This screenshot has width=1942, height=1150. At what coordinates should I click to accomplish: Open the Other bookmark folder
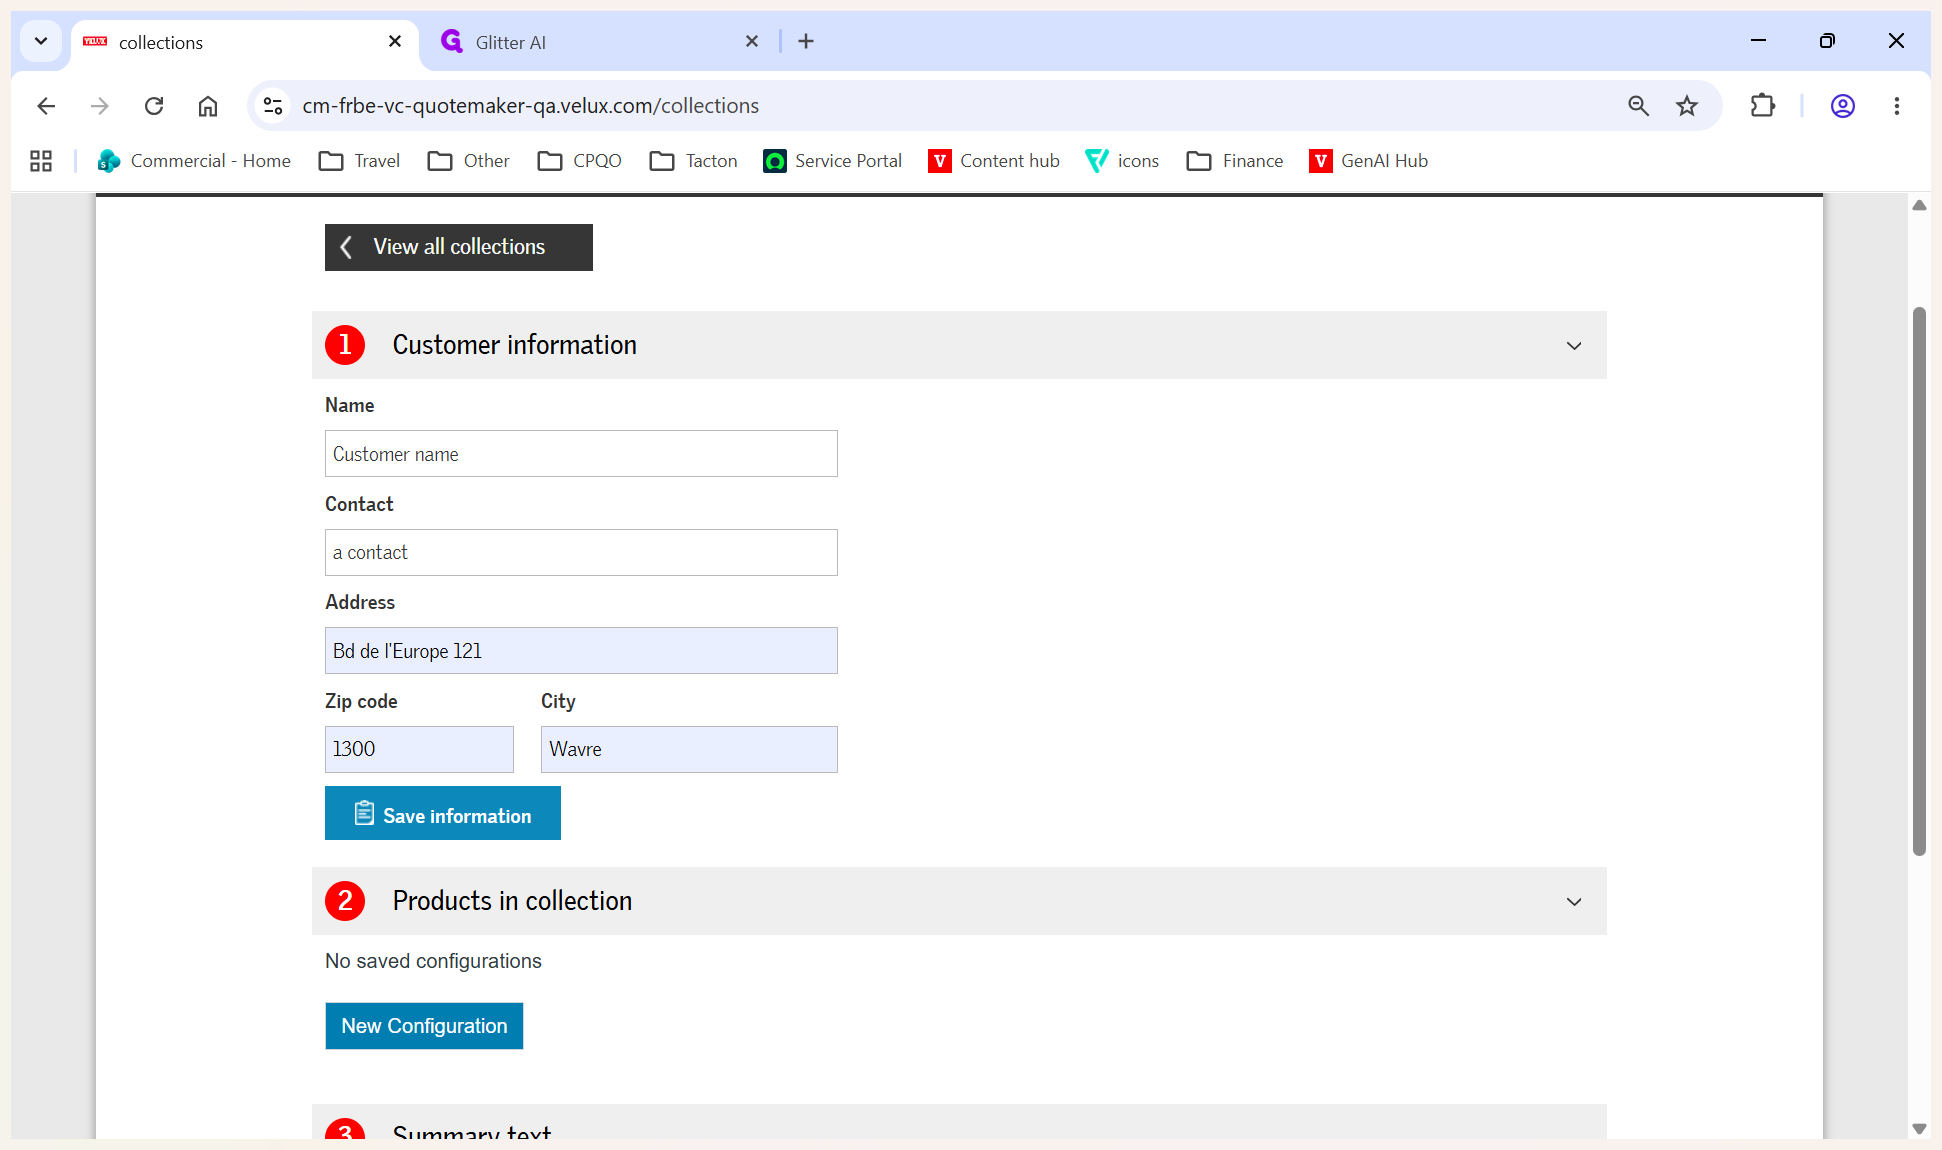point(469,161)
